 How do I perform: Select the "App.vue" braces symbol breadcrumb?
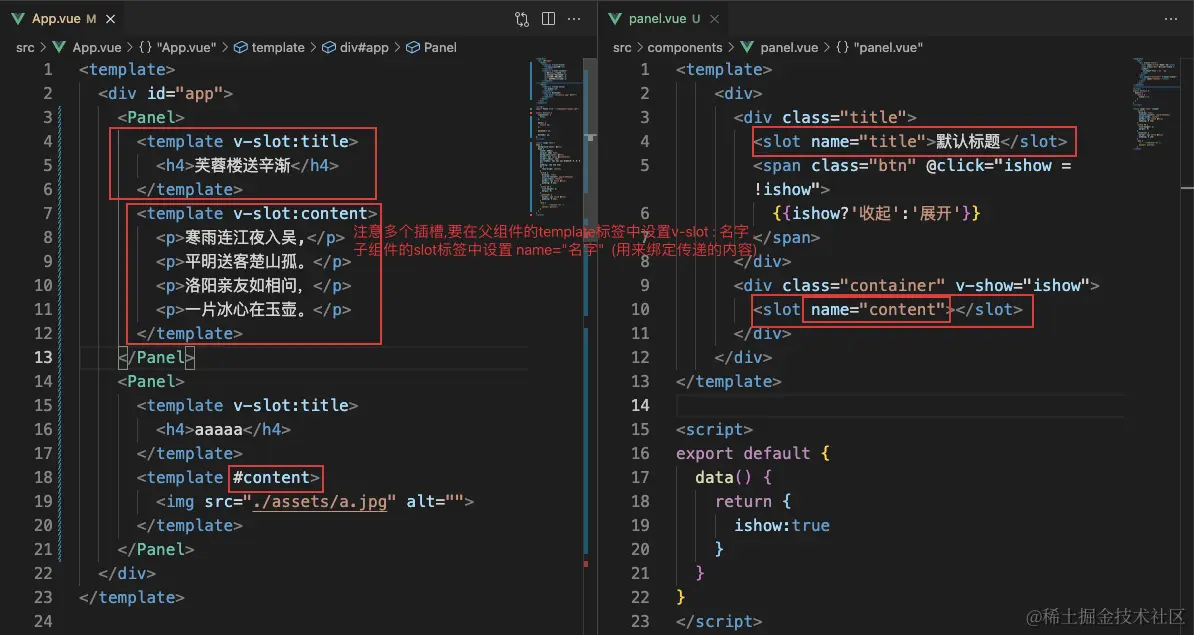click(x=177, y=47)
